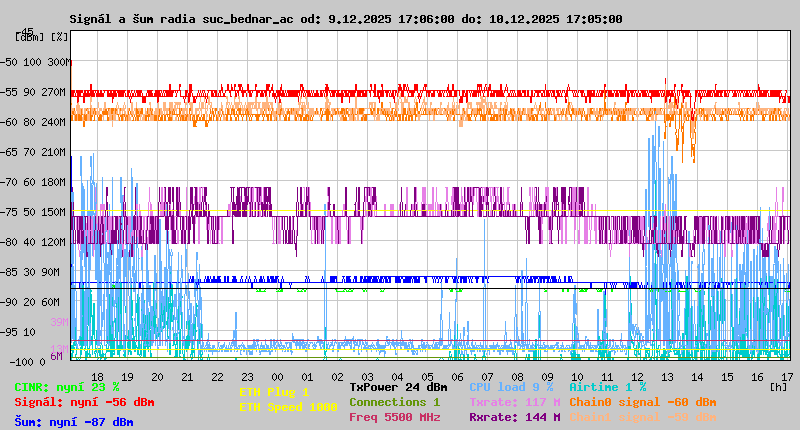Click the 'CPU load 9 %' legend label
The image size is (800, 430).
(511, 387)
